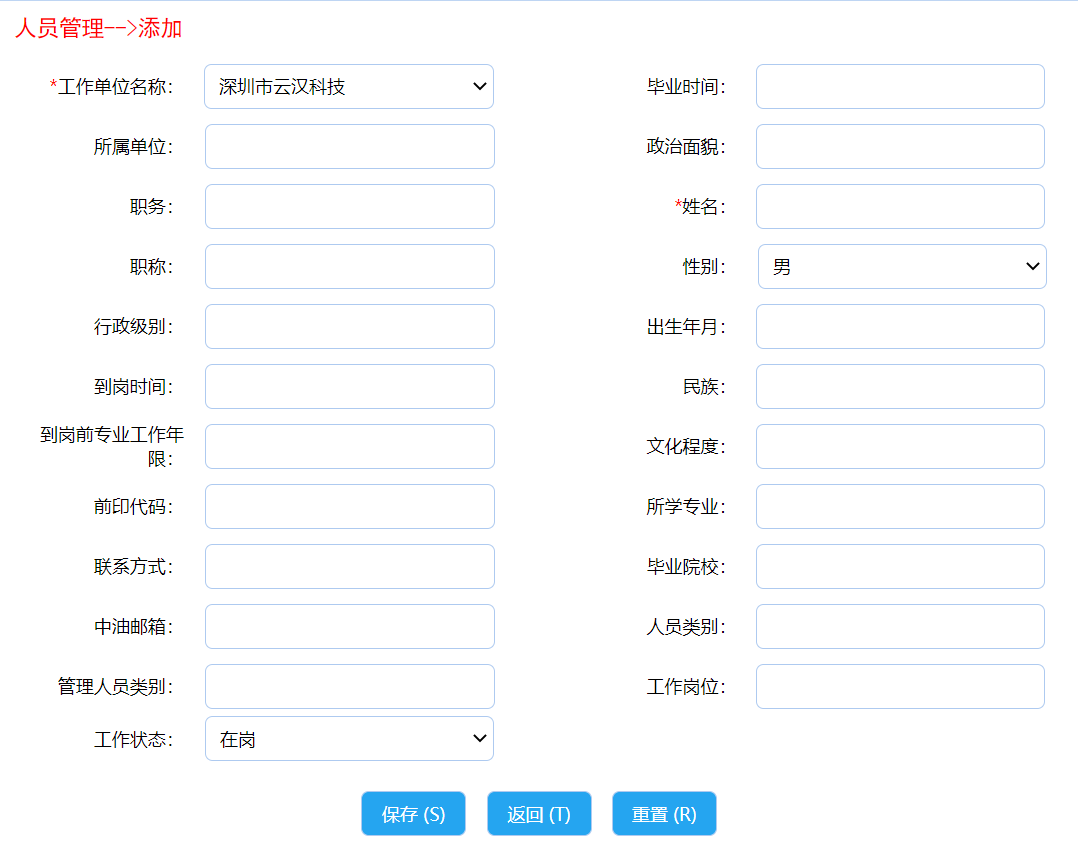This screenshot has width=1078, height=856.
Task: Focus the 出生年月 input field
Action: pos(899,327)
